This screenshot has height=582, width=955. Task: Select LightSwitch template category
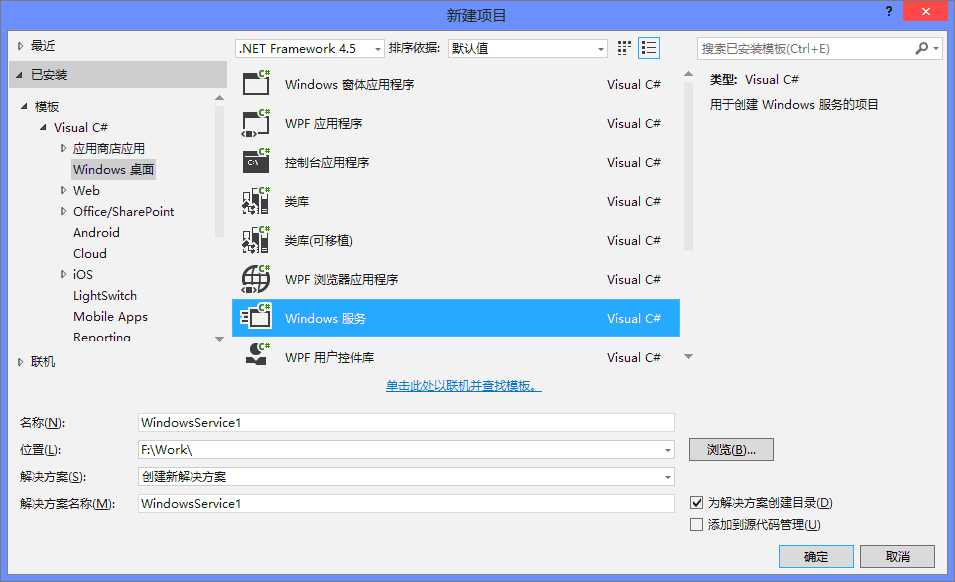(x=105, y=296)
